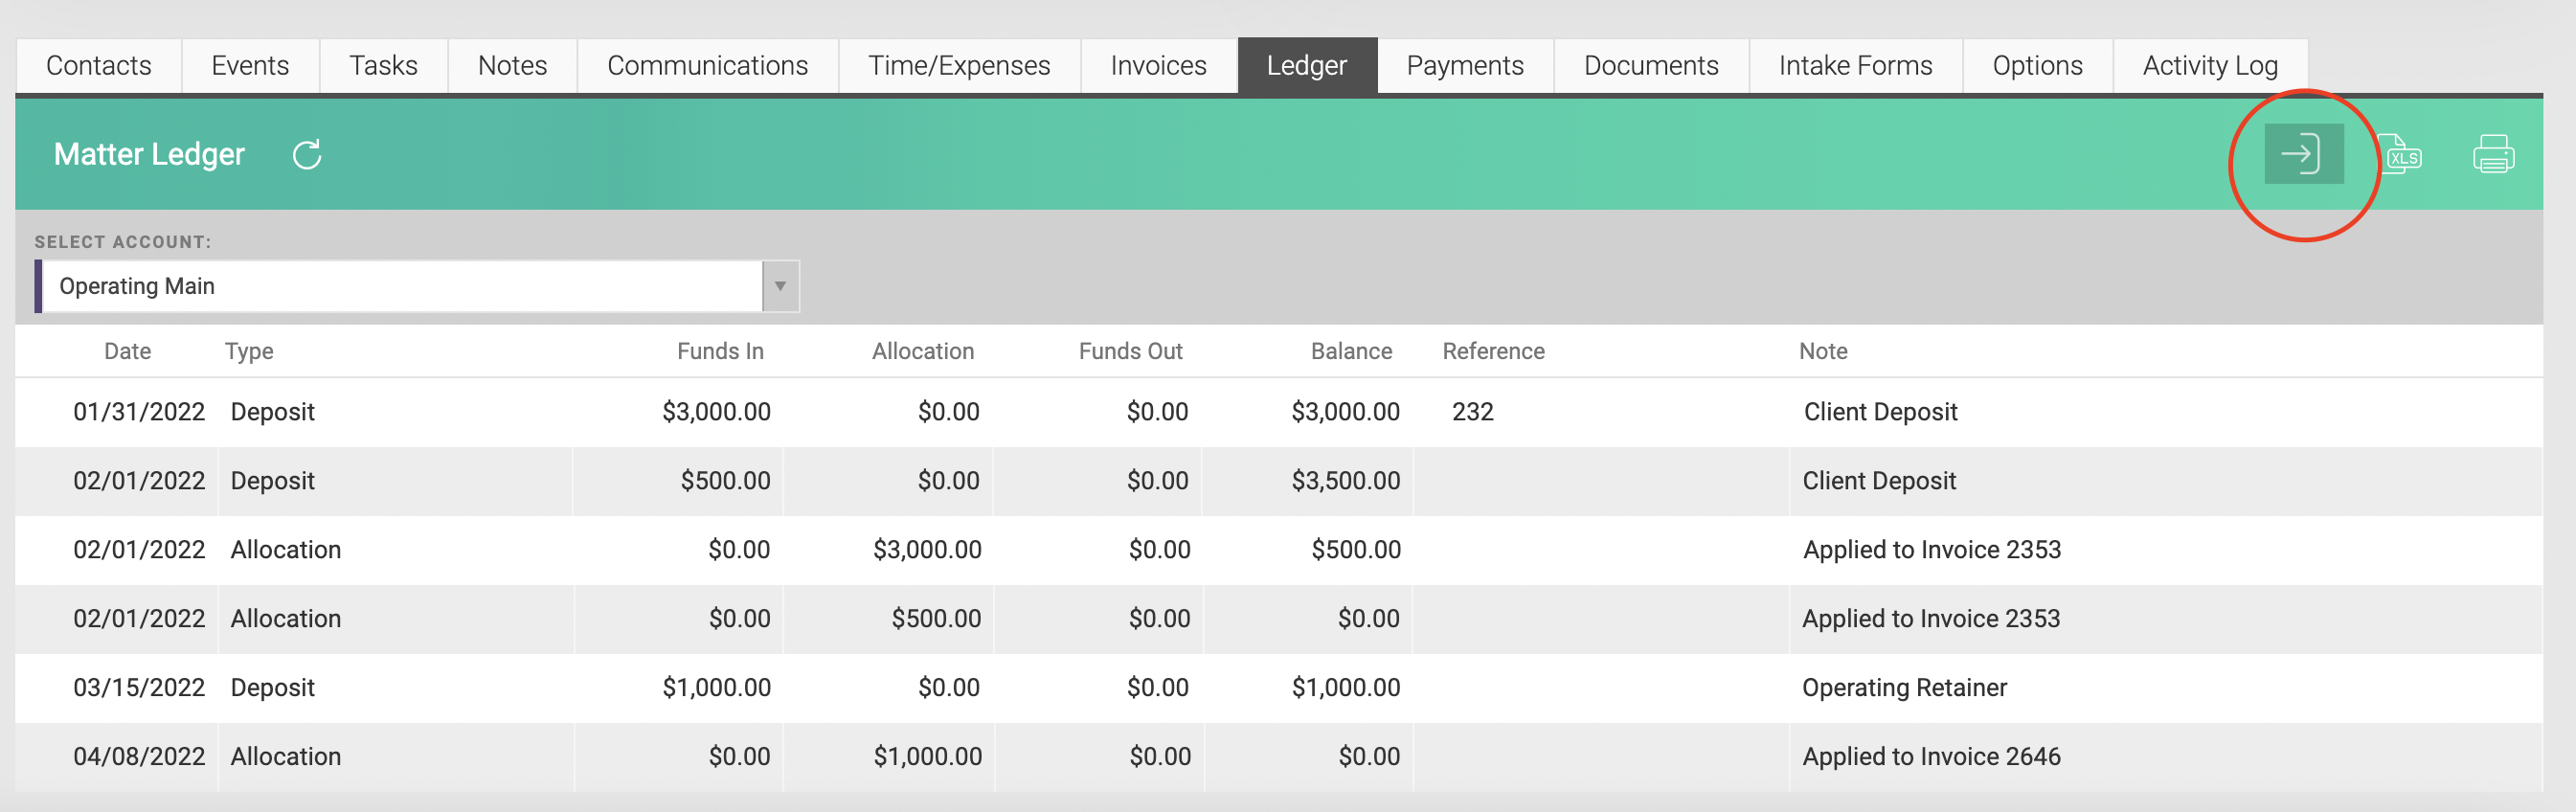Image resolution: width=2576 pixels, height=812 pixels.
Task: Print the matter ledger
Action: 2493,155
